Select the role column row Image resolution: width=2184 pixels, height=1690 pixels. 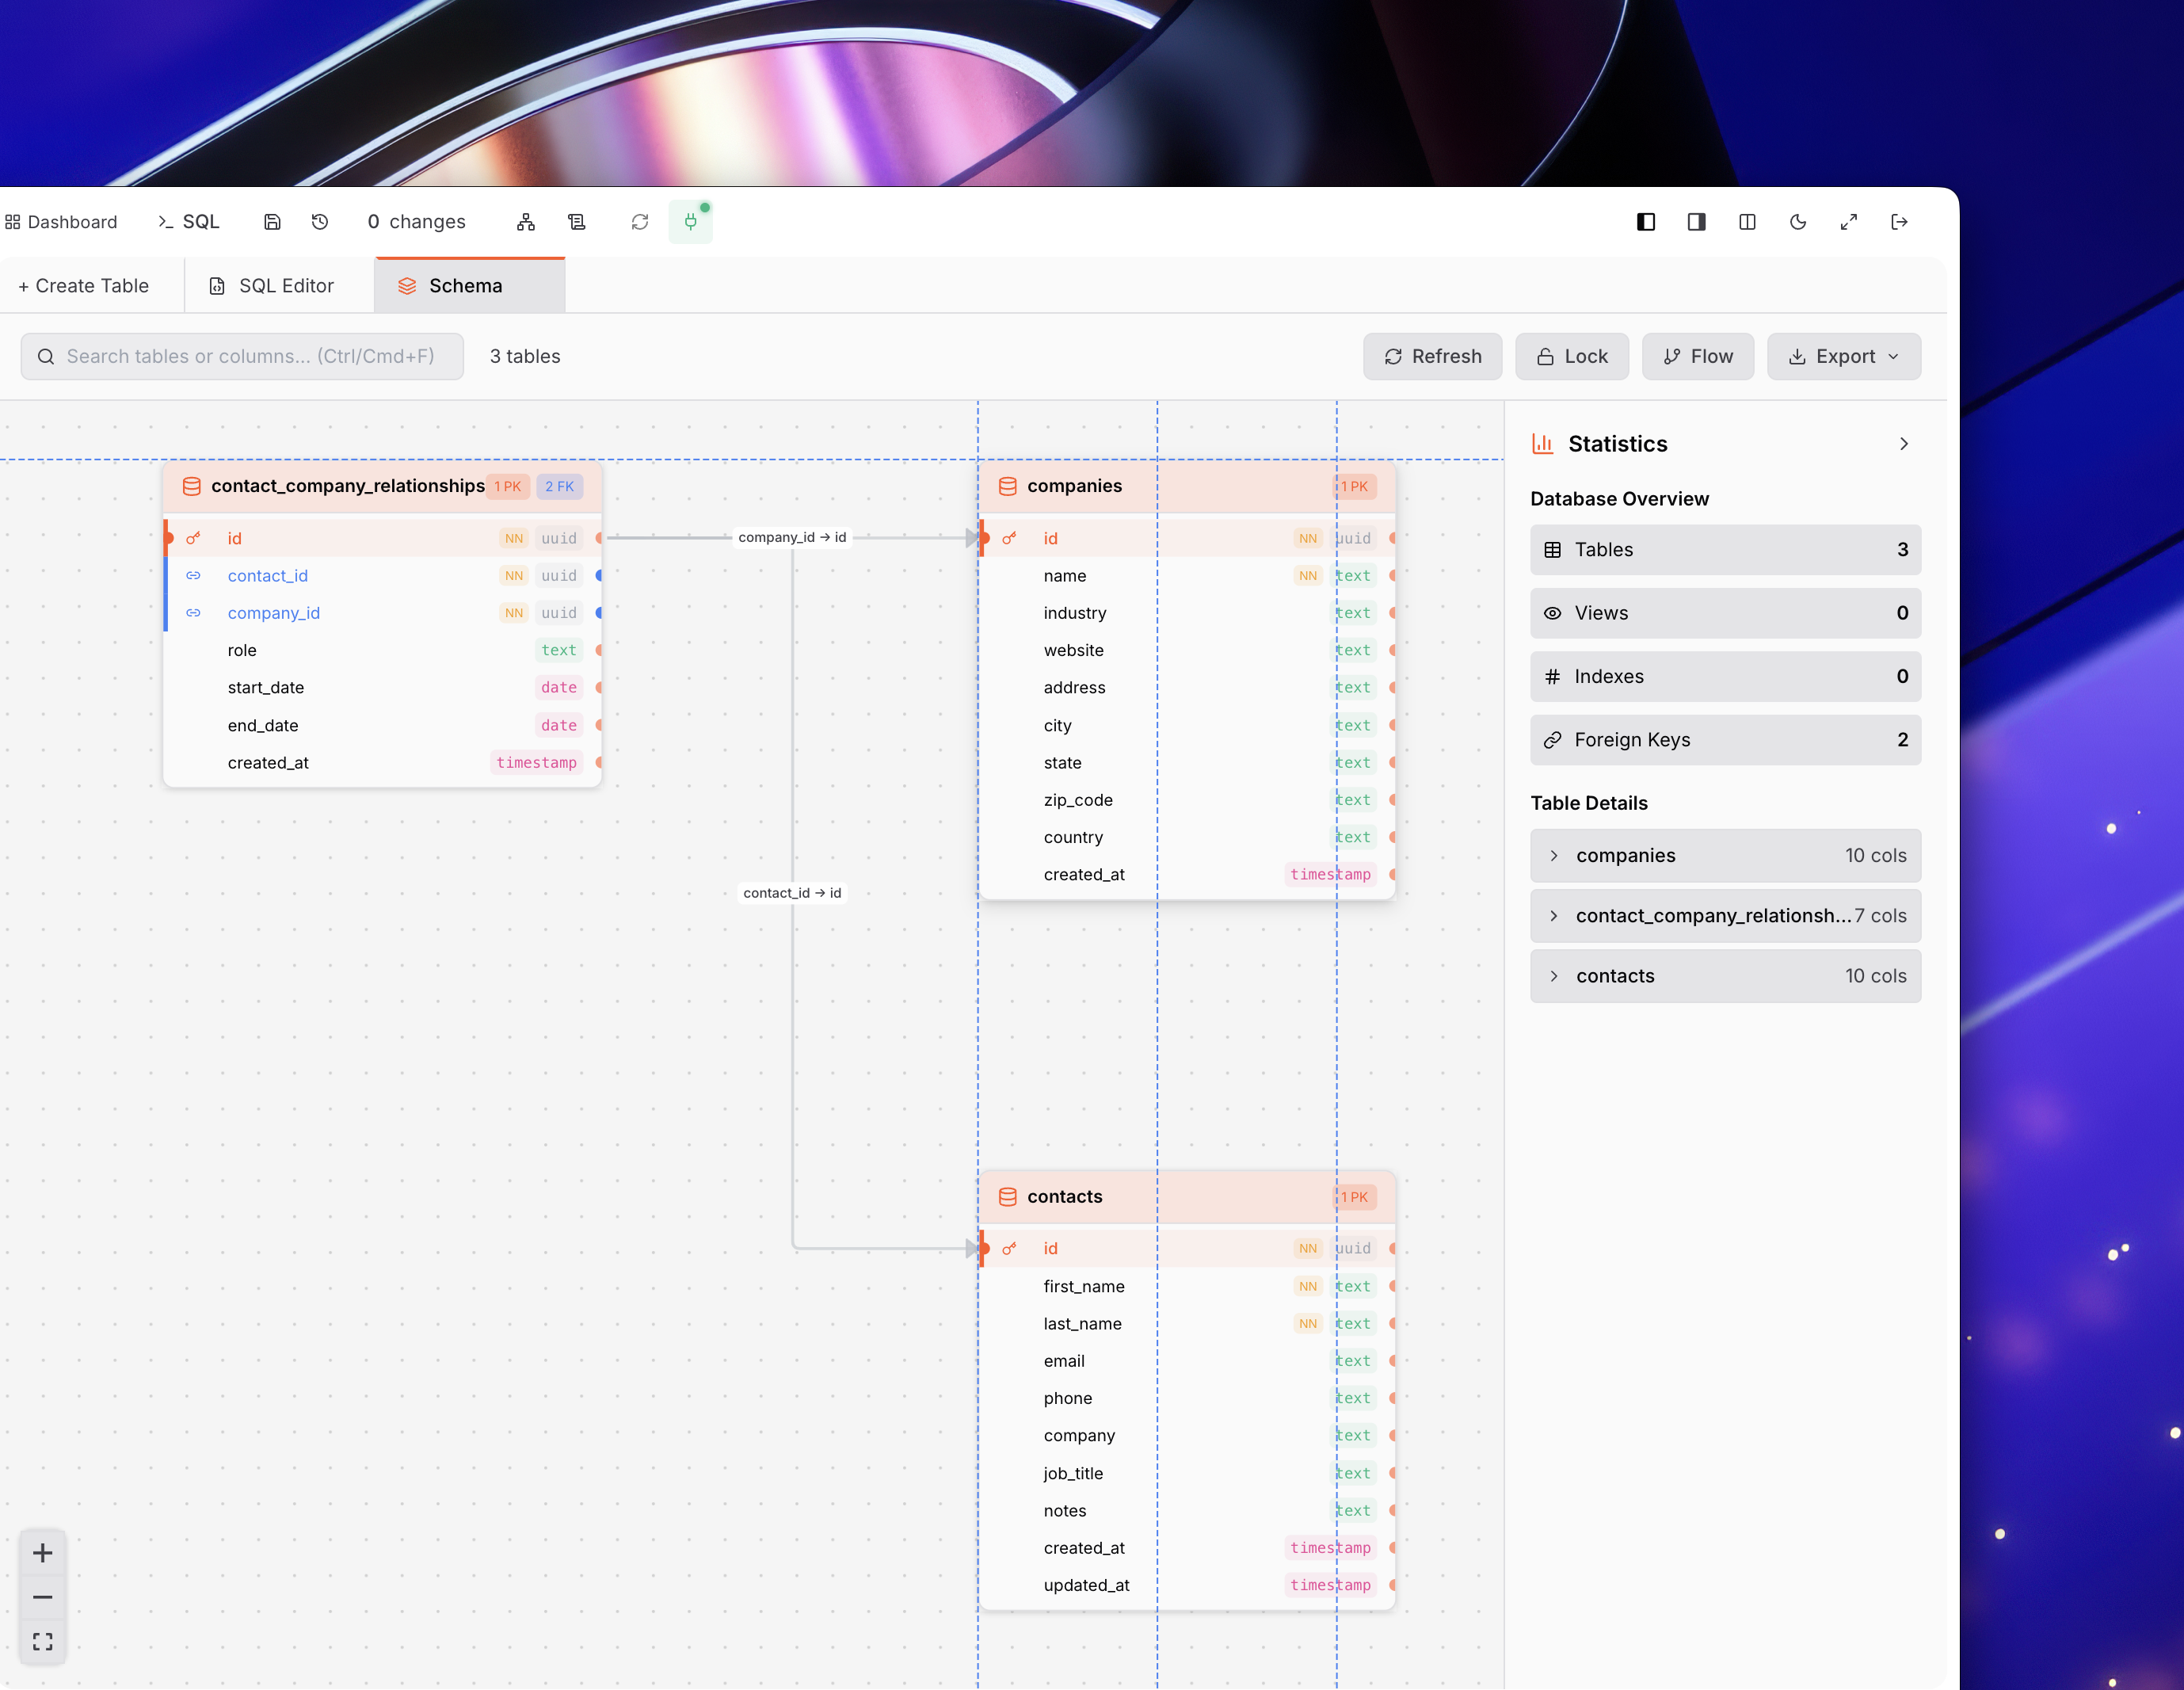point(383,651)
